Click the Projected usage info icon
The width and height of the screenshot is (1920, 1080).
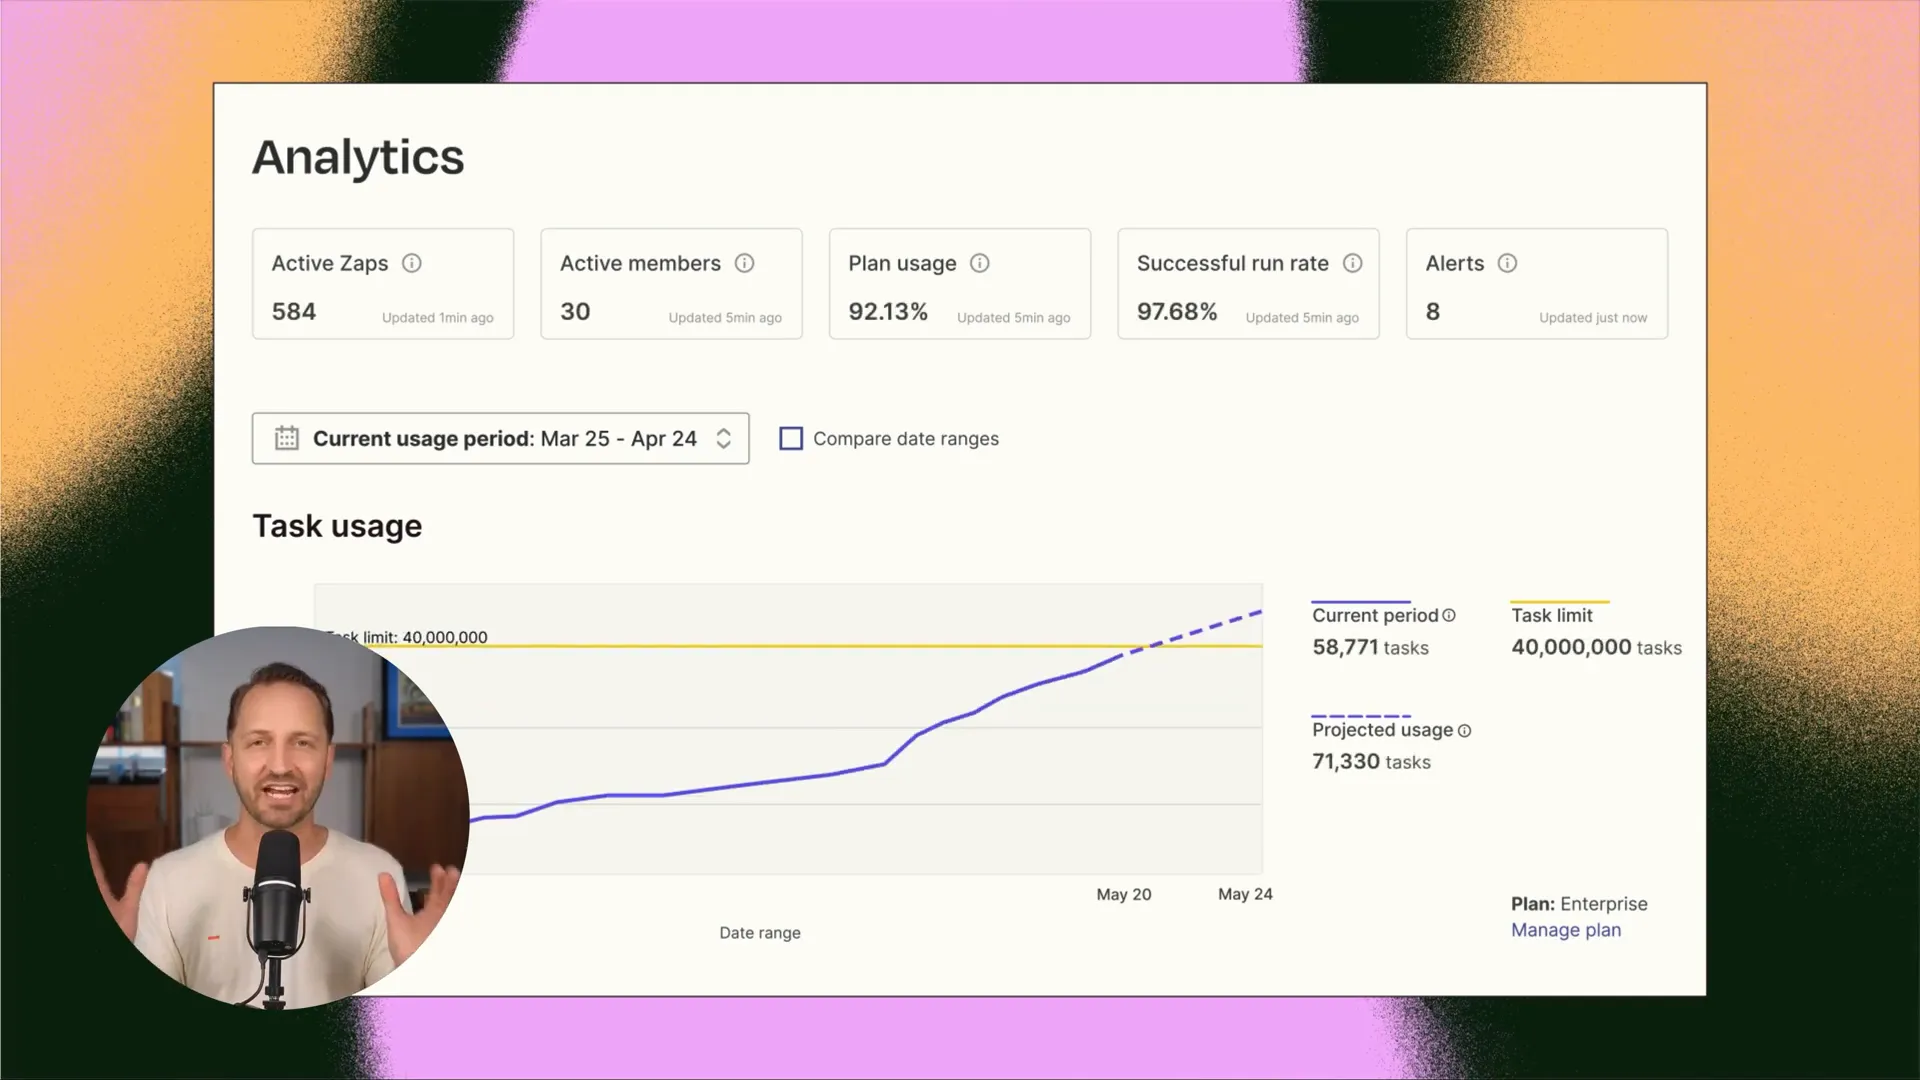(1464, 729)
